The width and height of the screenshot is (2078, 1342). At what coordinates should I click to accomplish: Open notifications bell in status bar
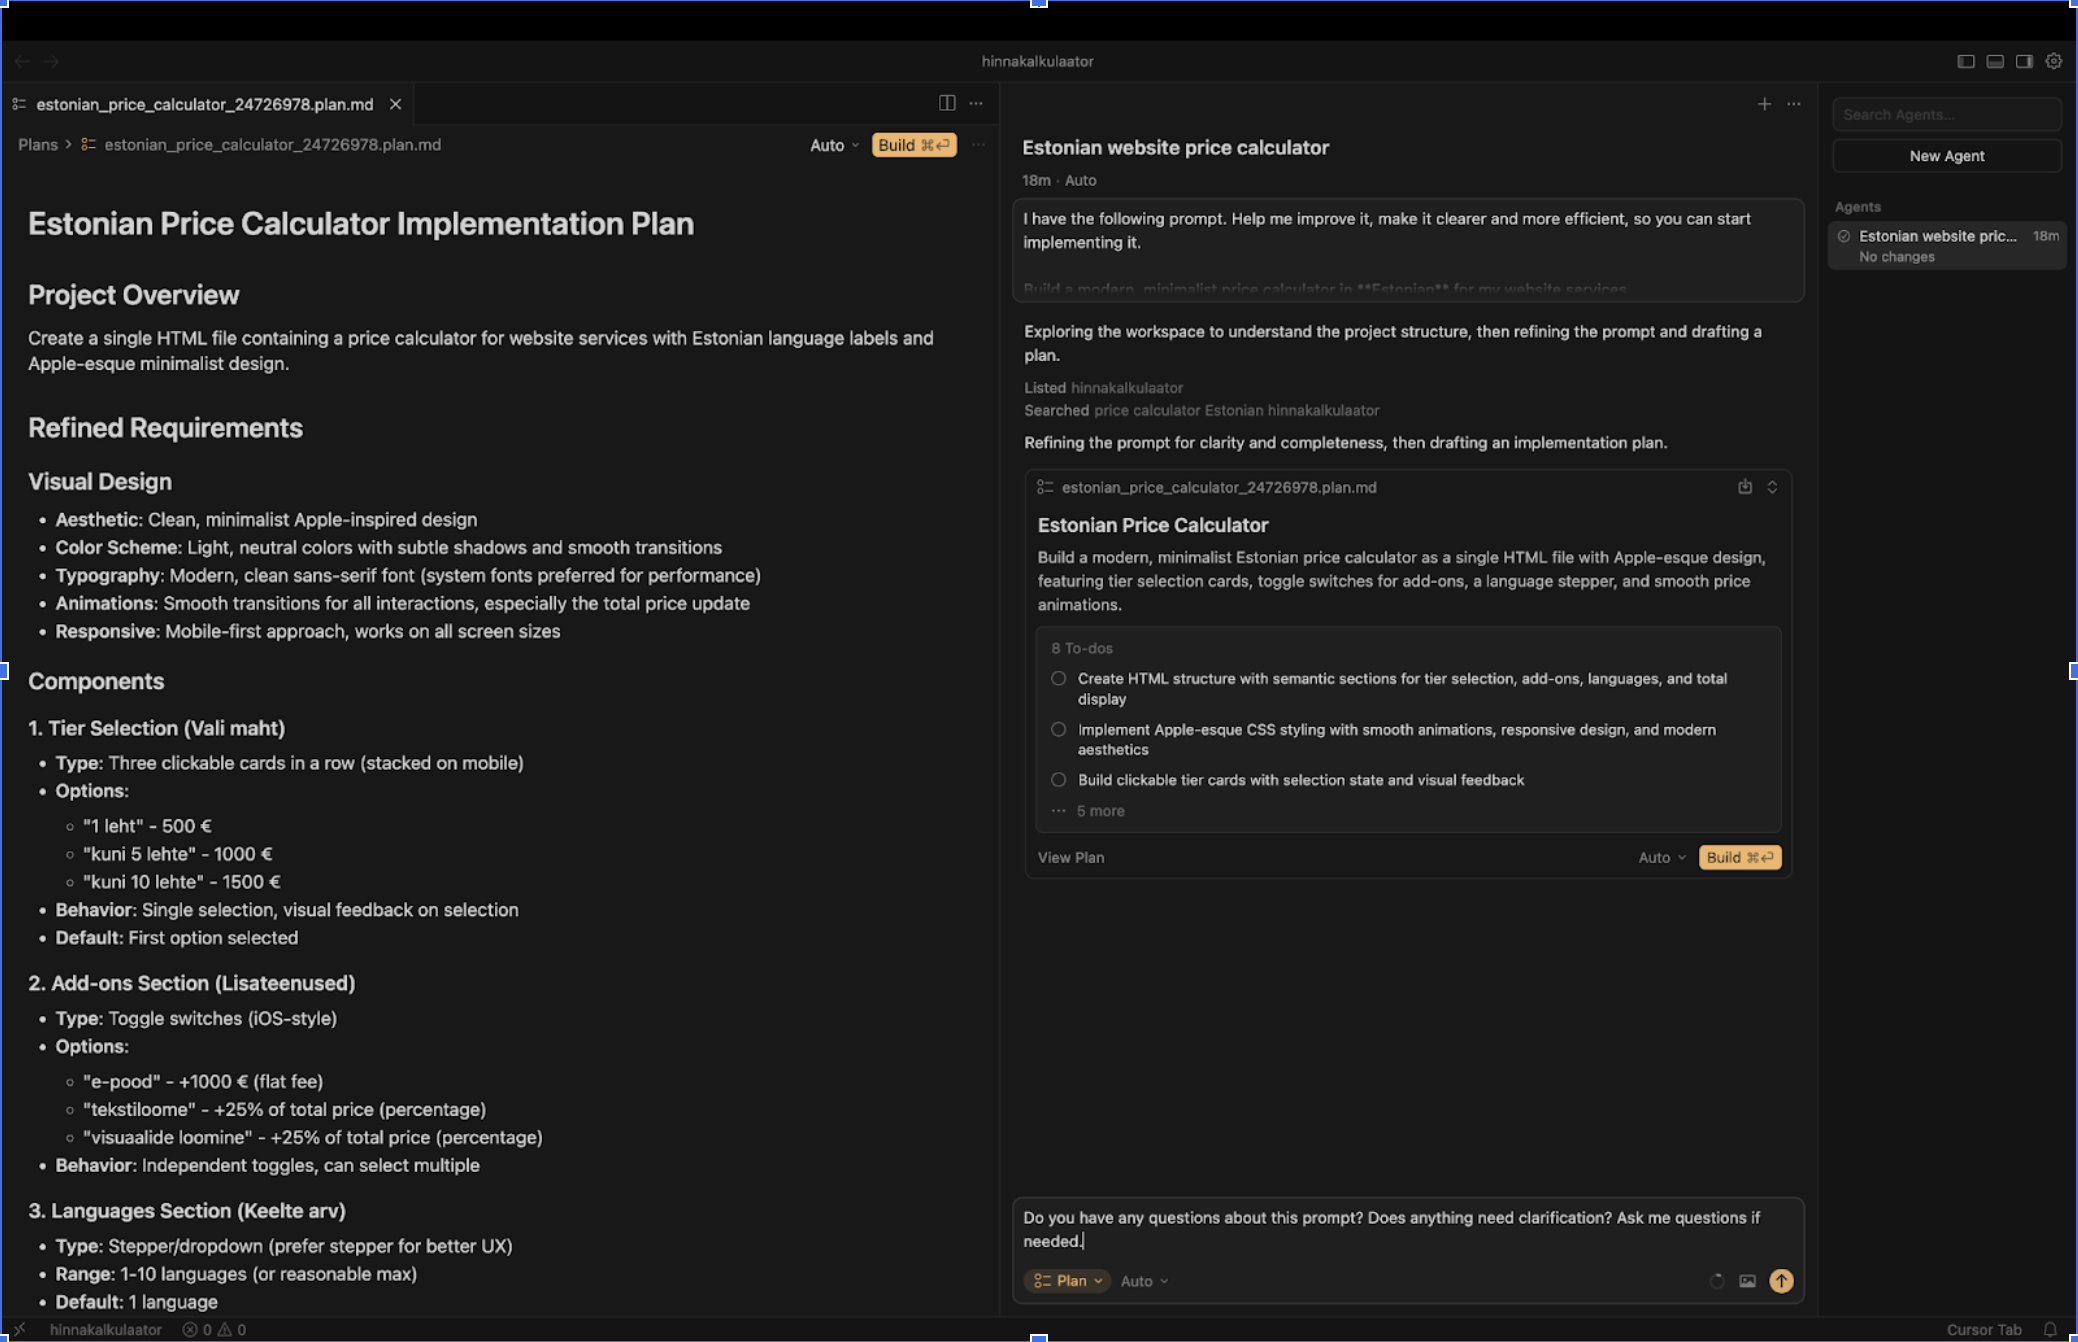pyautogui.click(x=2050, y=1329)
